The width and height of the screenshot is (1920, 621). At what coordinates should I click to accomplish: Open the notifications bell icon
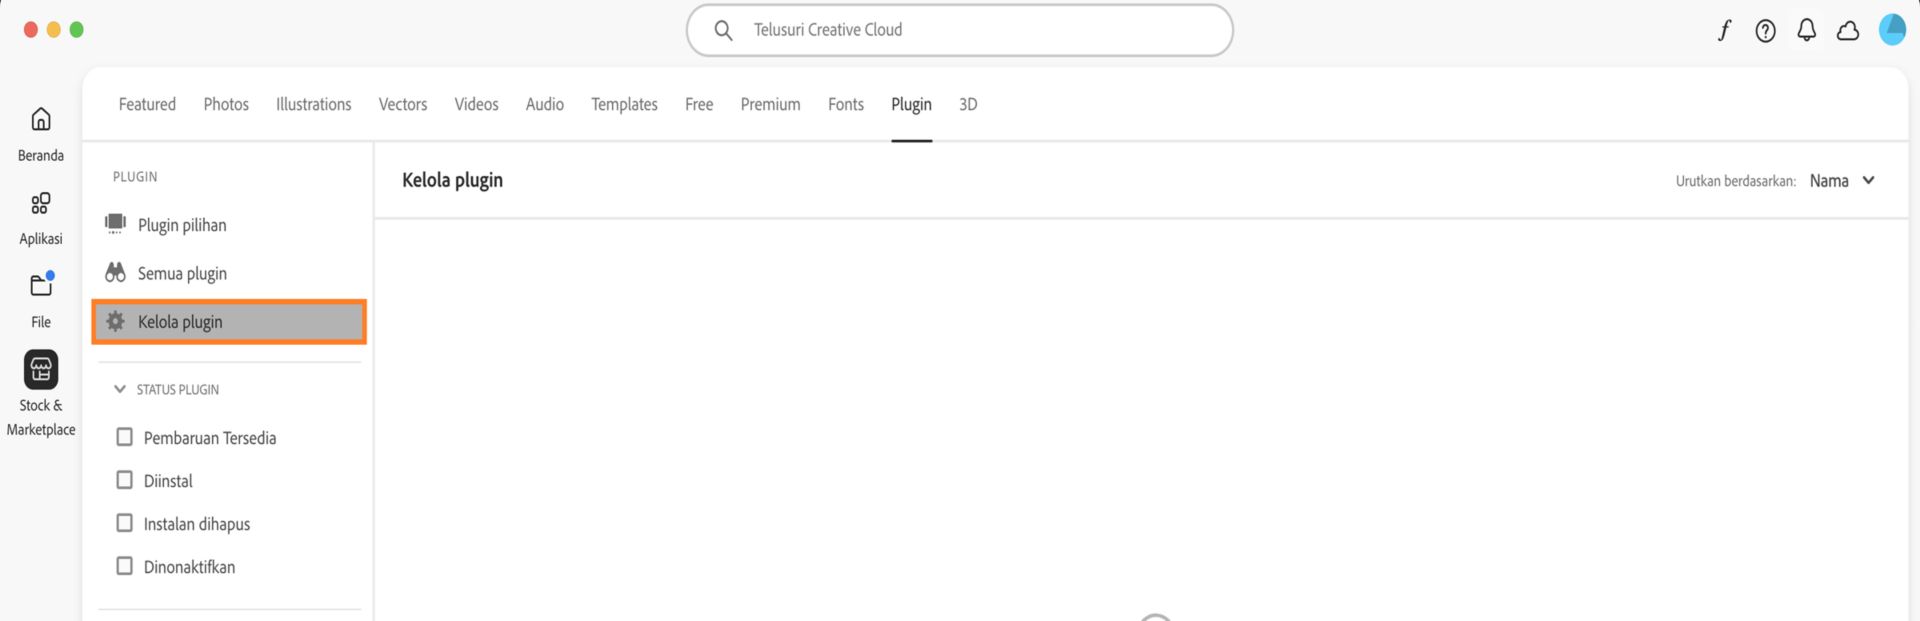tap(1806, 30)
